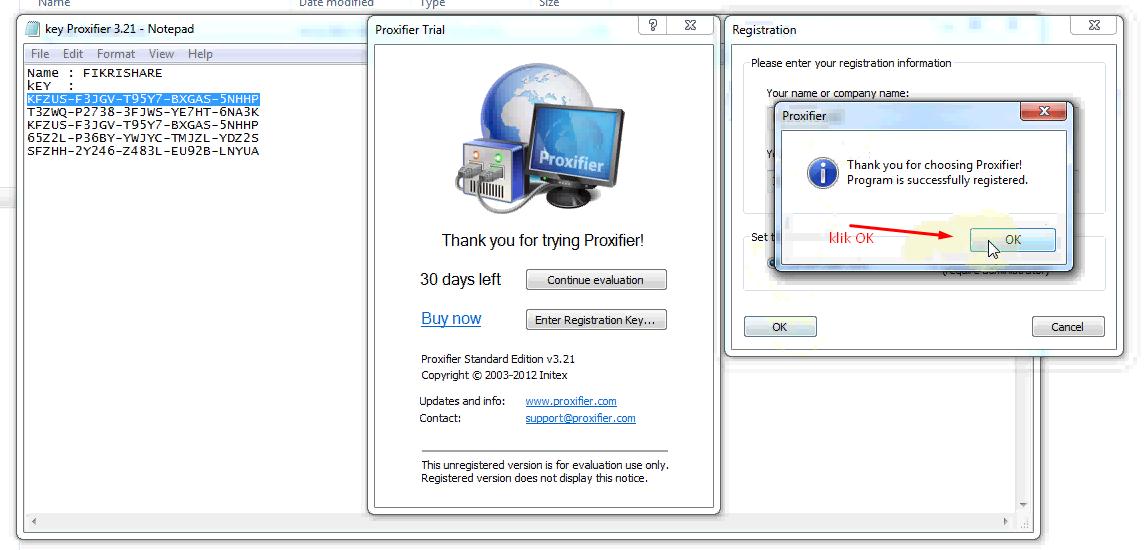
Task: Click the support@proxifier.com contact link
Action: click(x=580, y=419)
